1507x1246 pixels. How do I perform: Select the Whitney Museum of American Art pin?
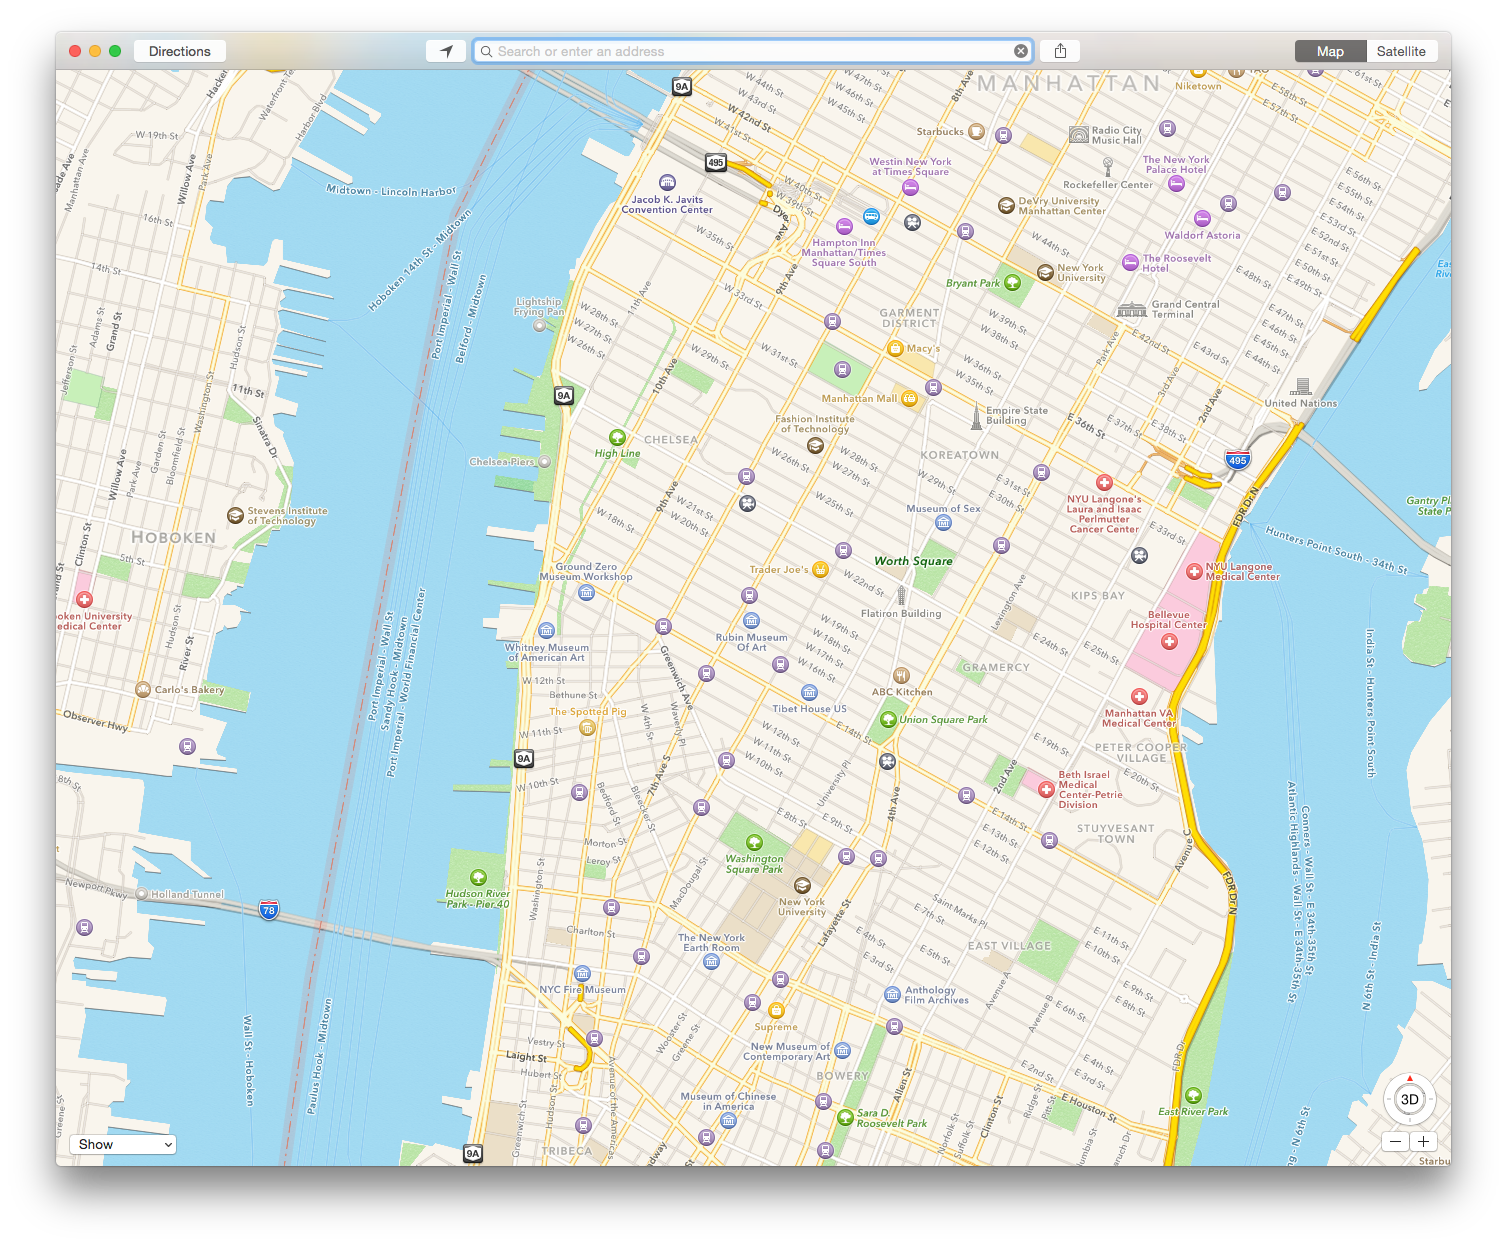coord(546,630)
